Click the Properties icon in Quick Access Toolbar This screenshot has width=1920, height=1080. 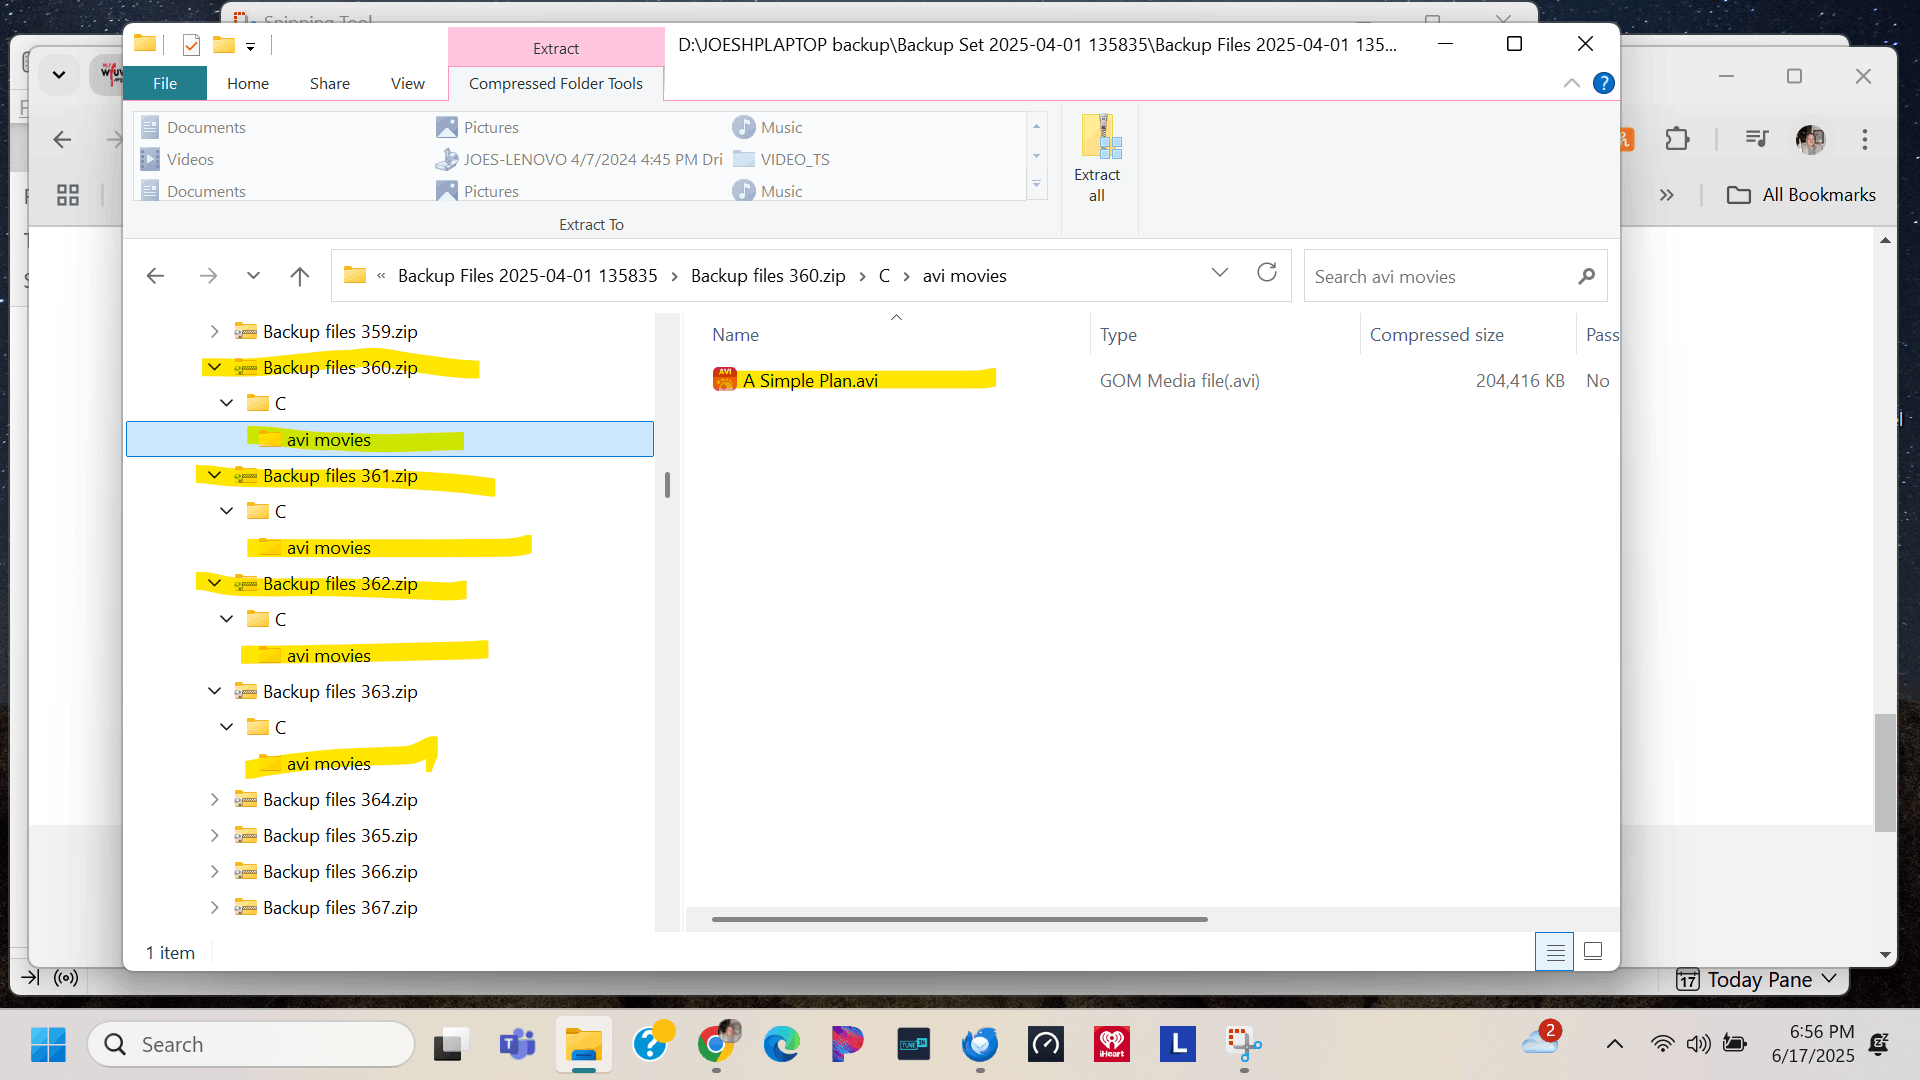[x=190, y=44]
